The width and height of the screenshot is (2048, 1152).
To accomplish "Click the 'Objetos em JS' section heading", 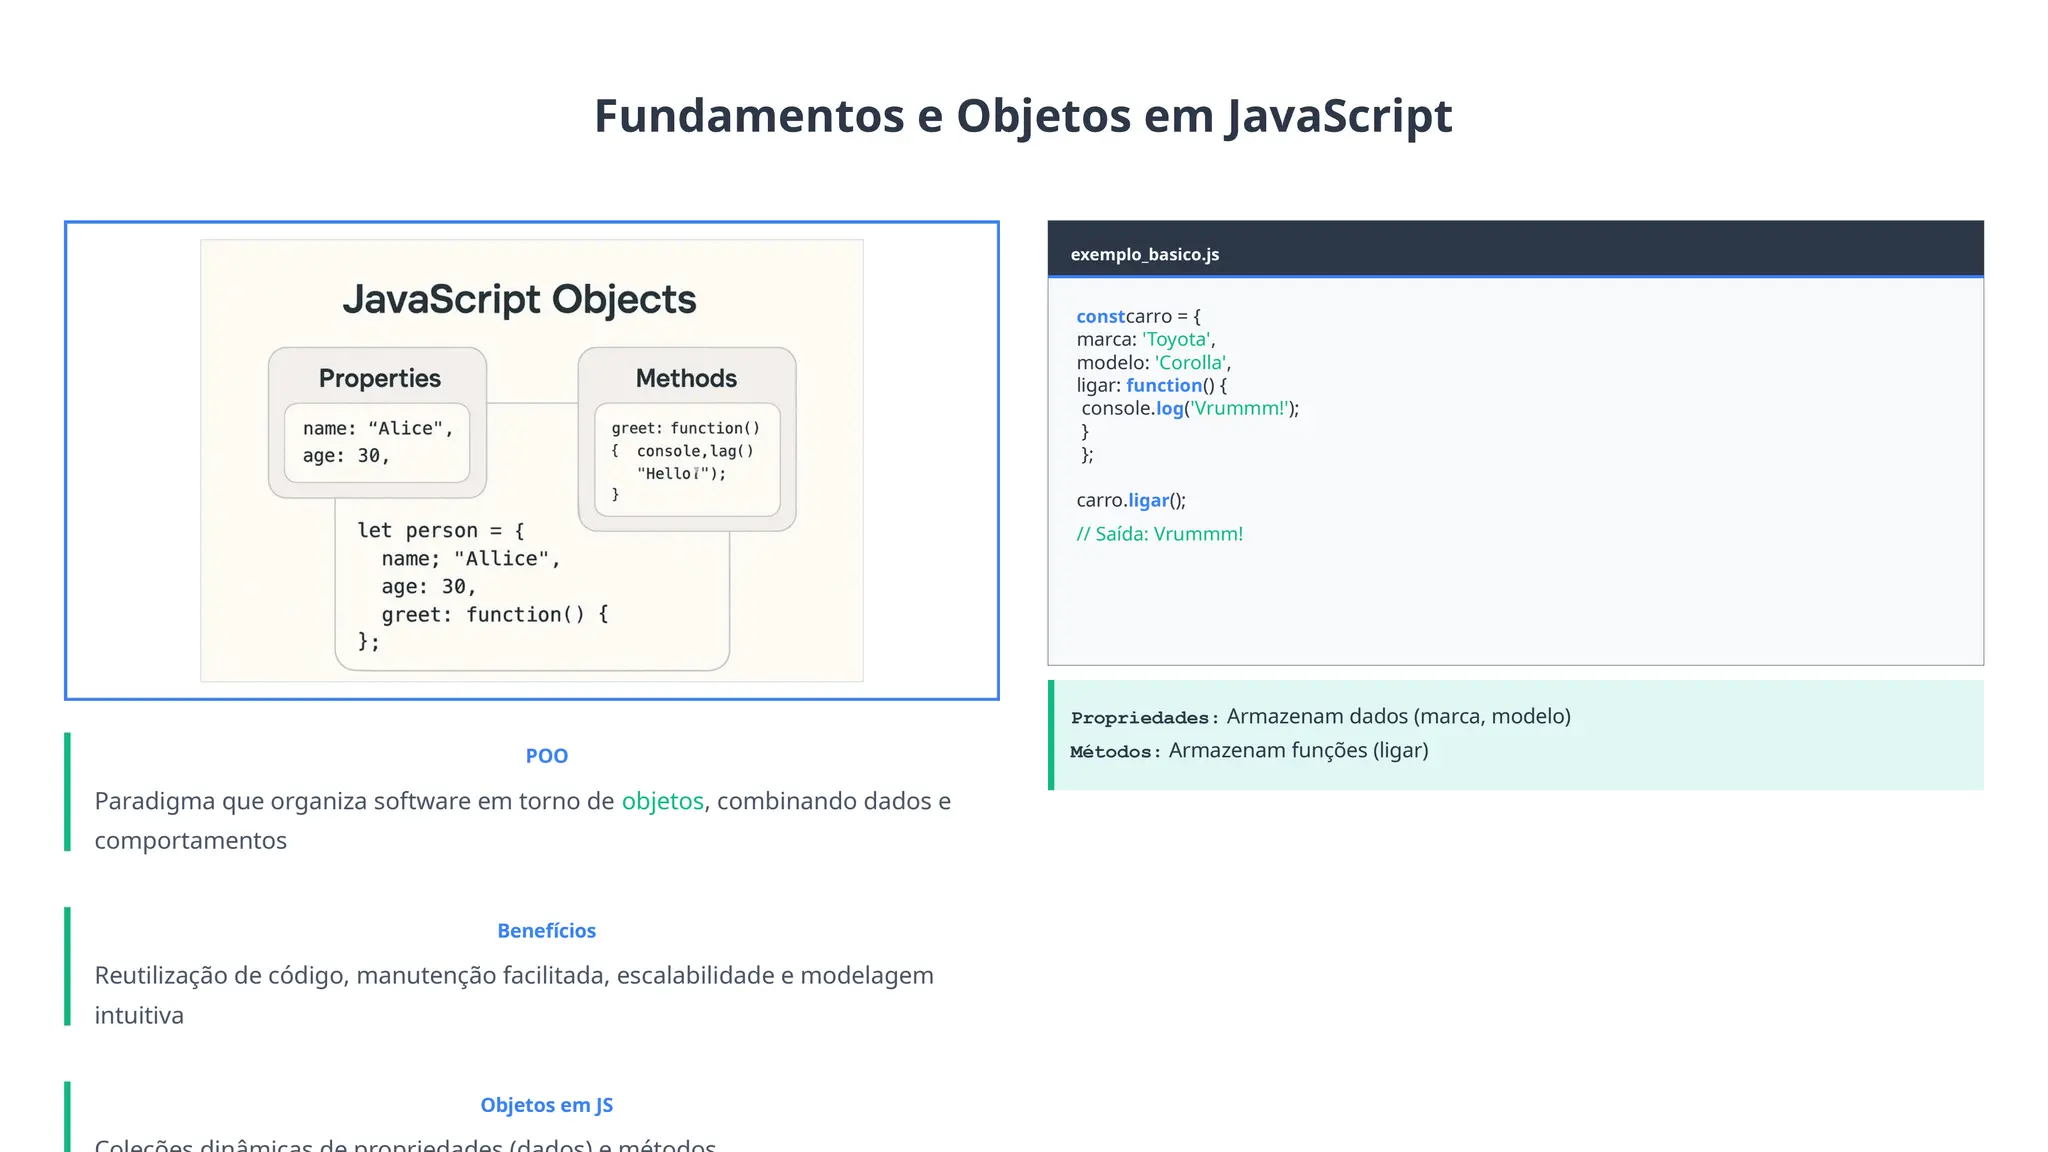I will click(x=546, y=1105).
